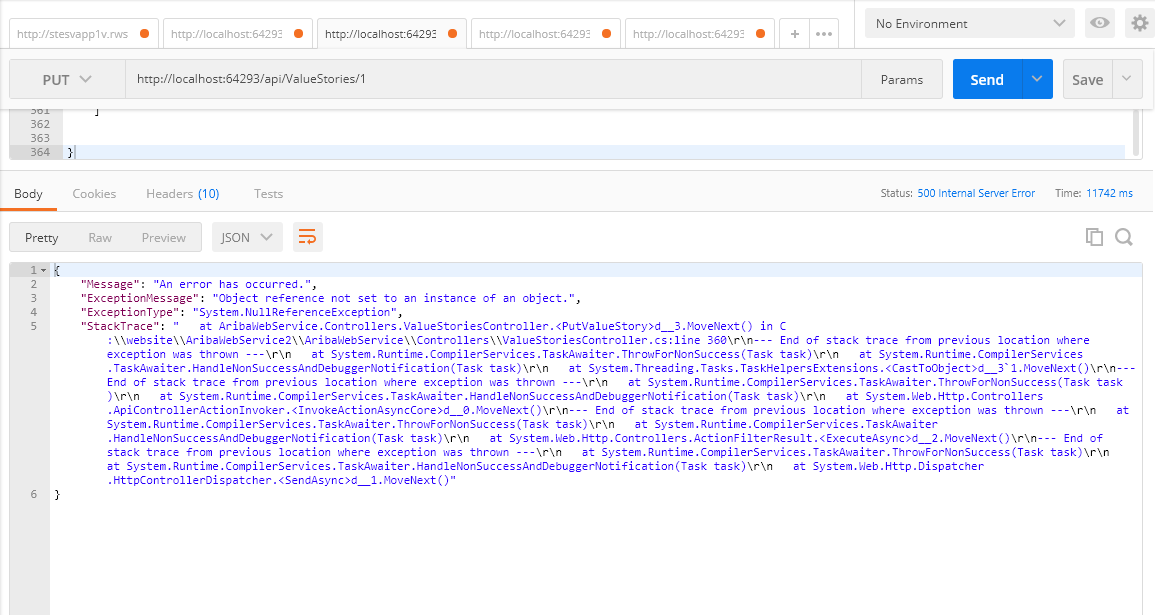Open the response Body tab

point(28,194)
